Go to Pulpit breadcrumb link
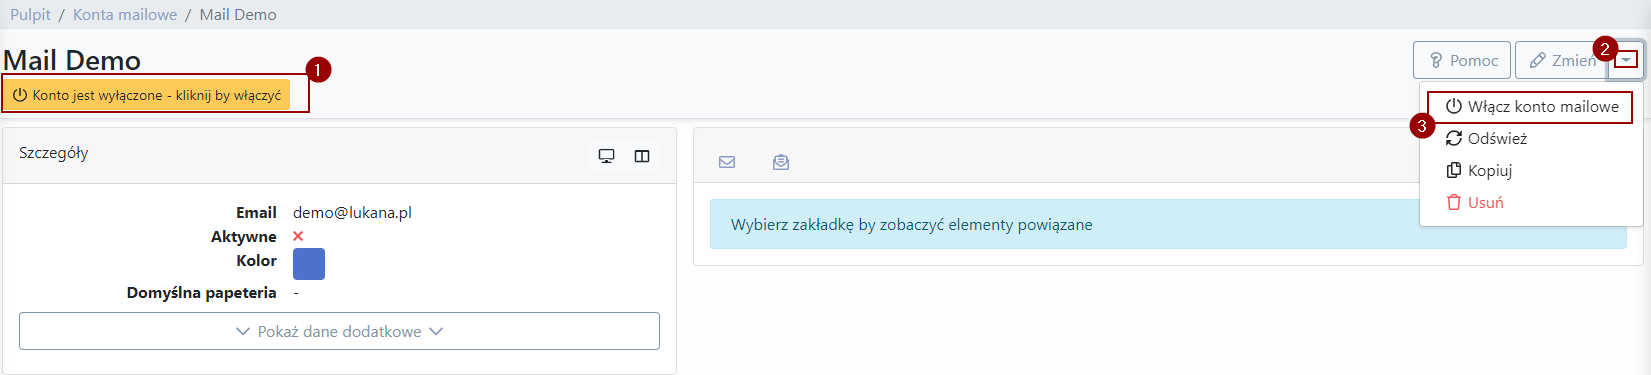The width and height of the screenshot is (1651, 375). 30,14
